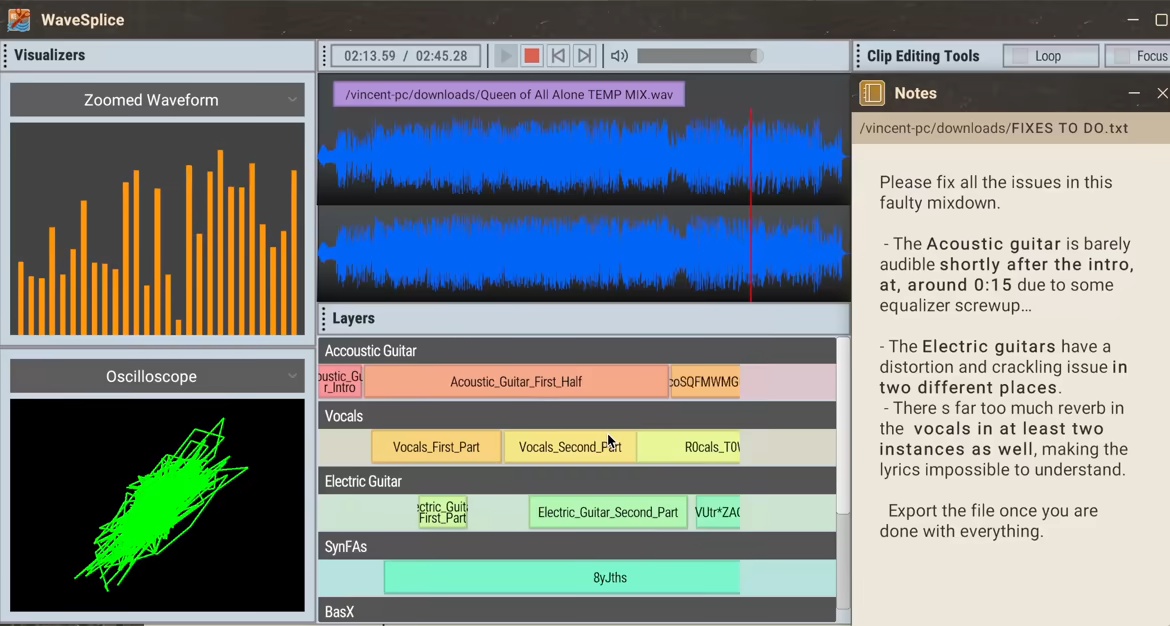Click the Layers panel vertical scrollbar
Image resolution: width=1170 pixels, height=626 pixels.
pyautogui.click(x=842, y=425)
